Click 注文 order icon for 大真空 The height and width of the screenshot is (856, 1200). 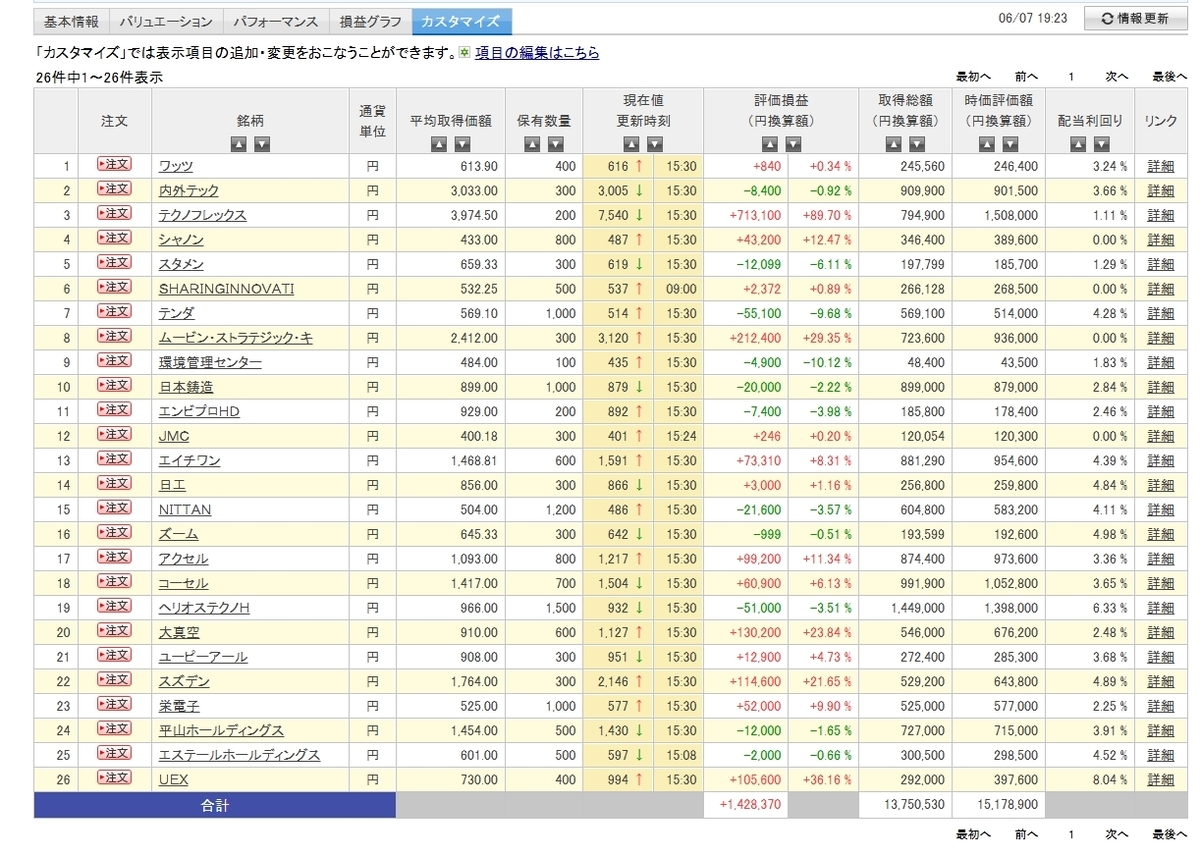click(114, 631)
